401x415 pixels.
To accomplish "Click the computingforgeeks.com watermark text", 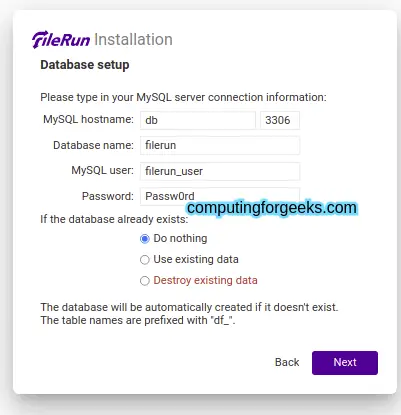I will (x=272, y=208).
